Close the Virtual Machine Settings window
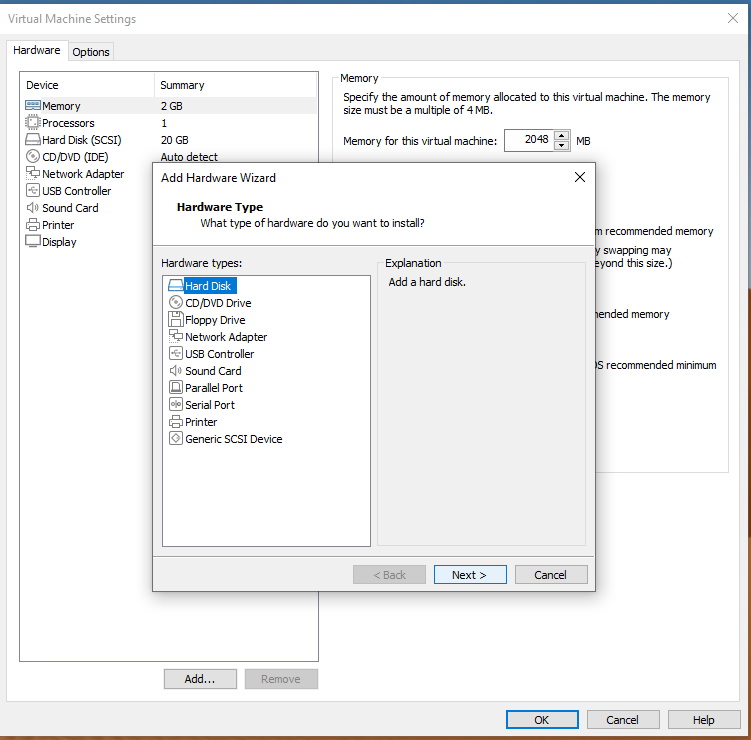This screenshot has width=751, height=740. (732, 18)
